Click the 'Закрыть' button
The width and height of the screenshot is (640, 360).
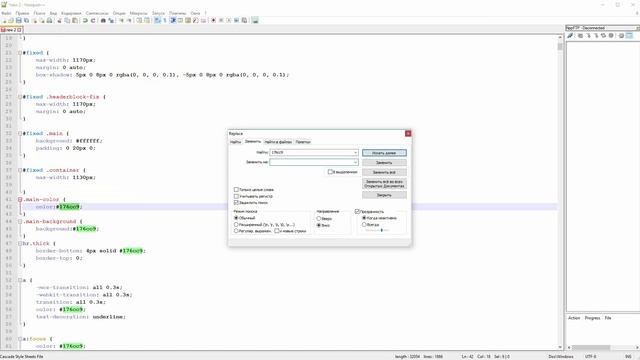(x=384, y=195)
